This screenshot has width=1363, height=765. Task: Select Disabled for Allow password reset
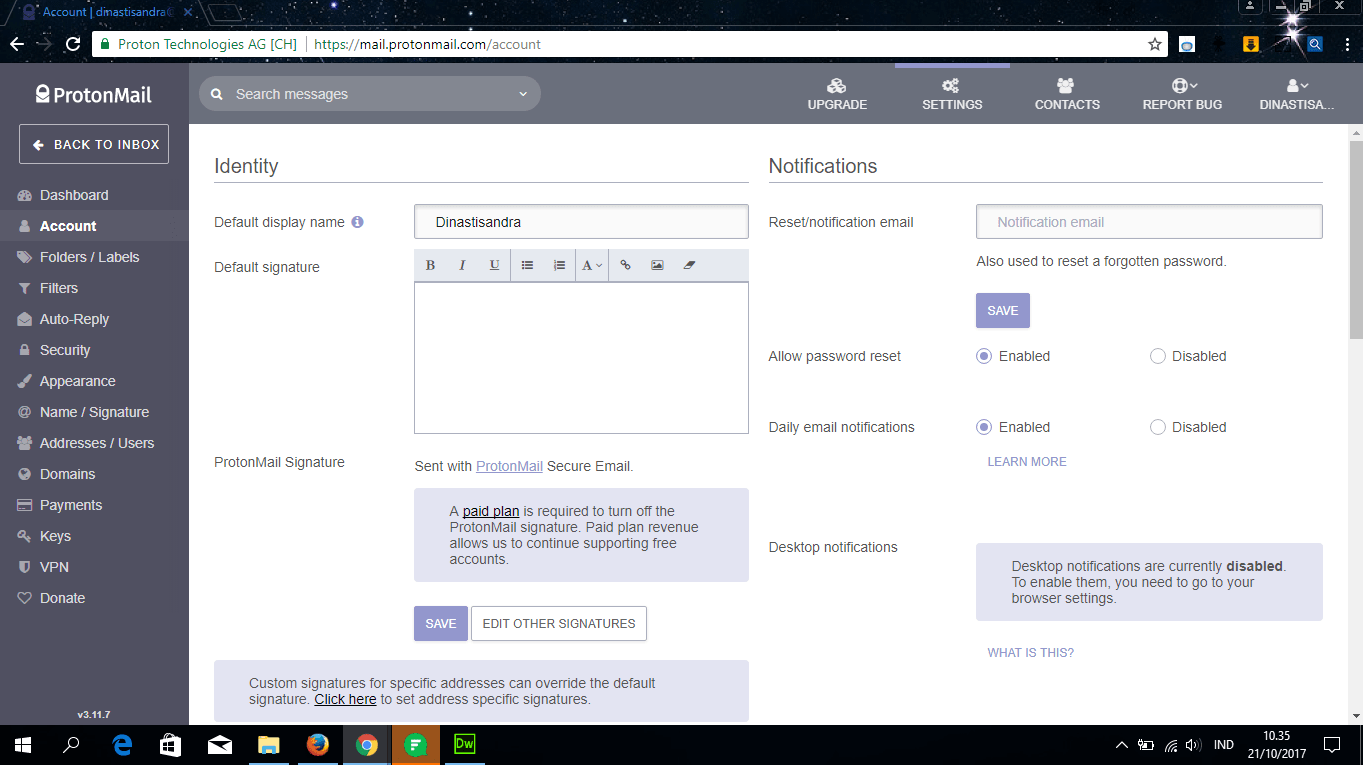click(x=1158, y=356)
